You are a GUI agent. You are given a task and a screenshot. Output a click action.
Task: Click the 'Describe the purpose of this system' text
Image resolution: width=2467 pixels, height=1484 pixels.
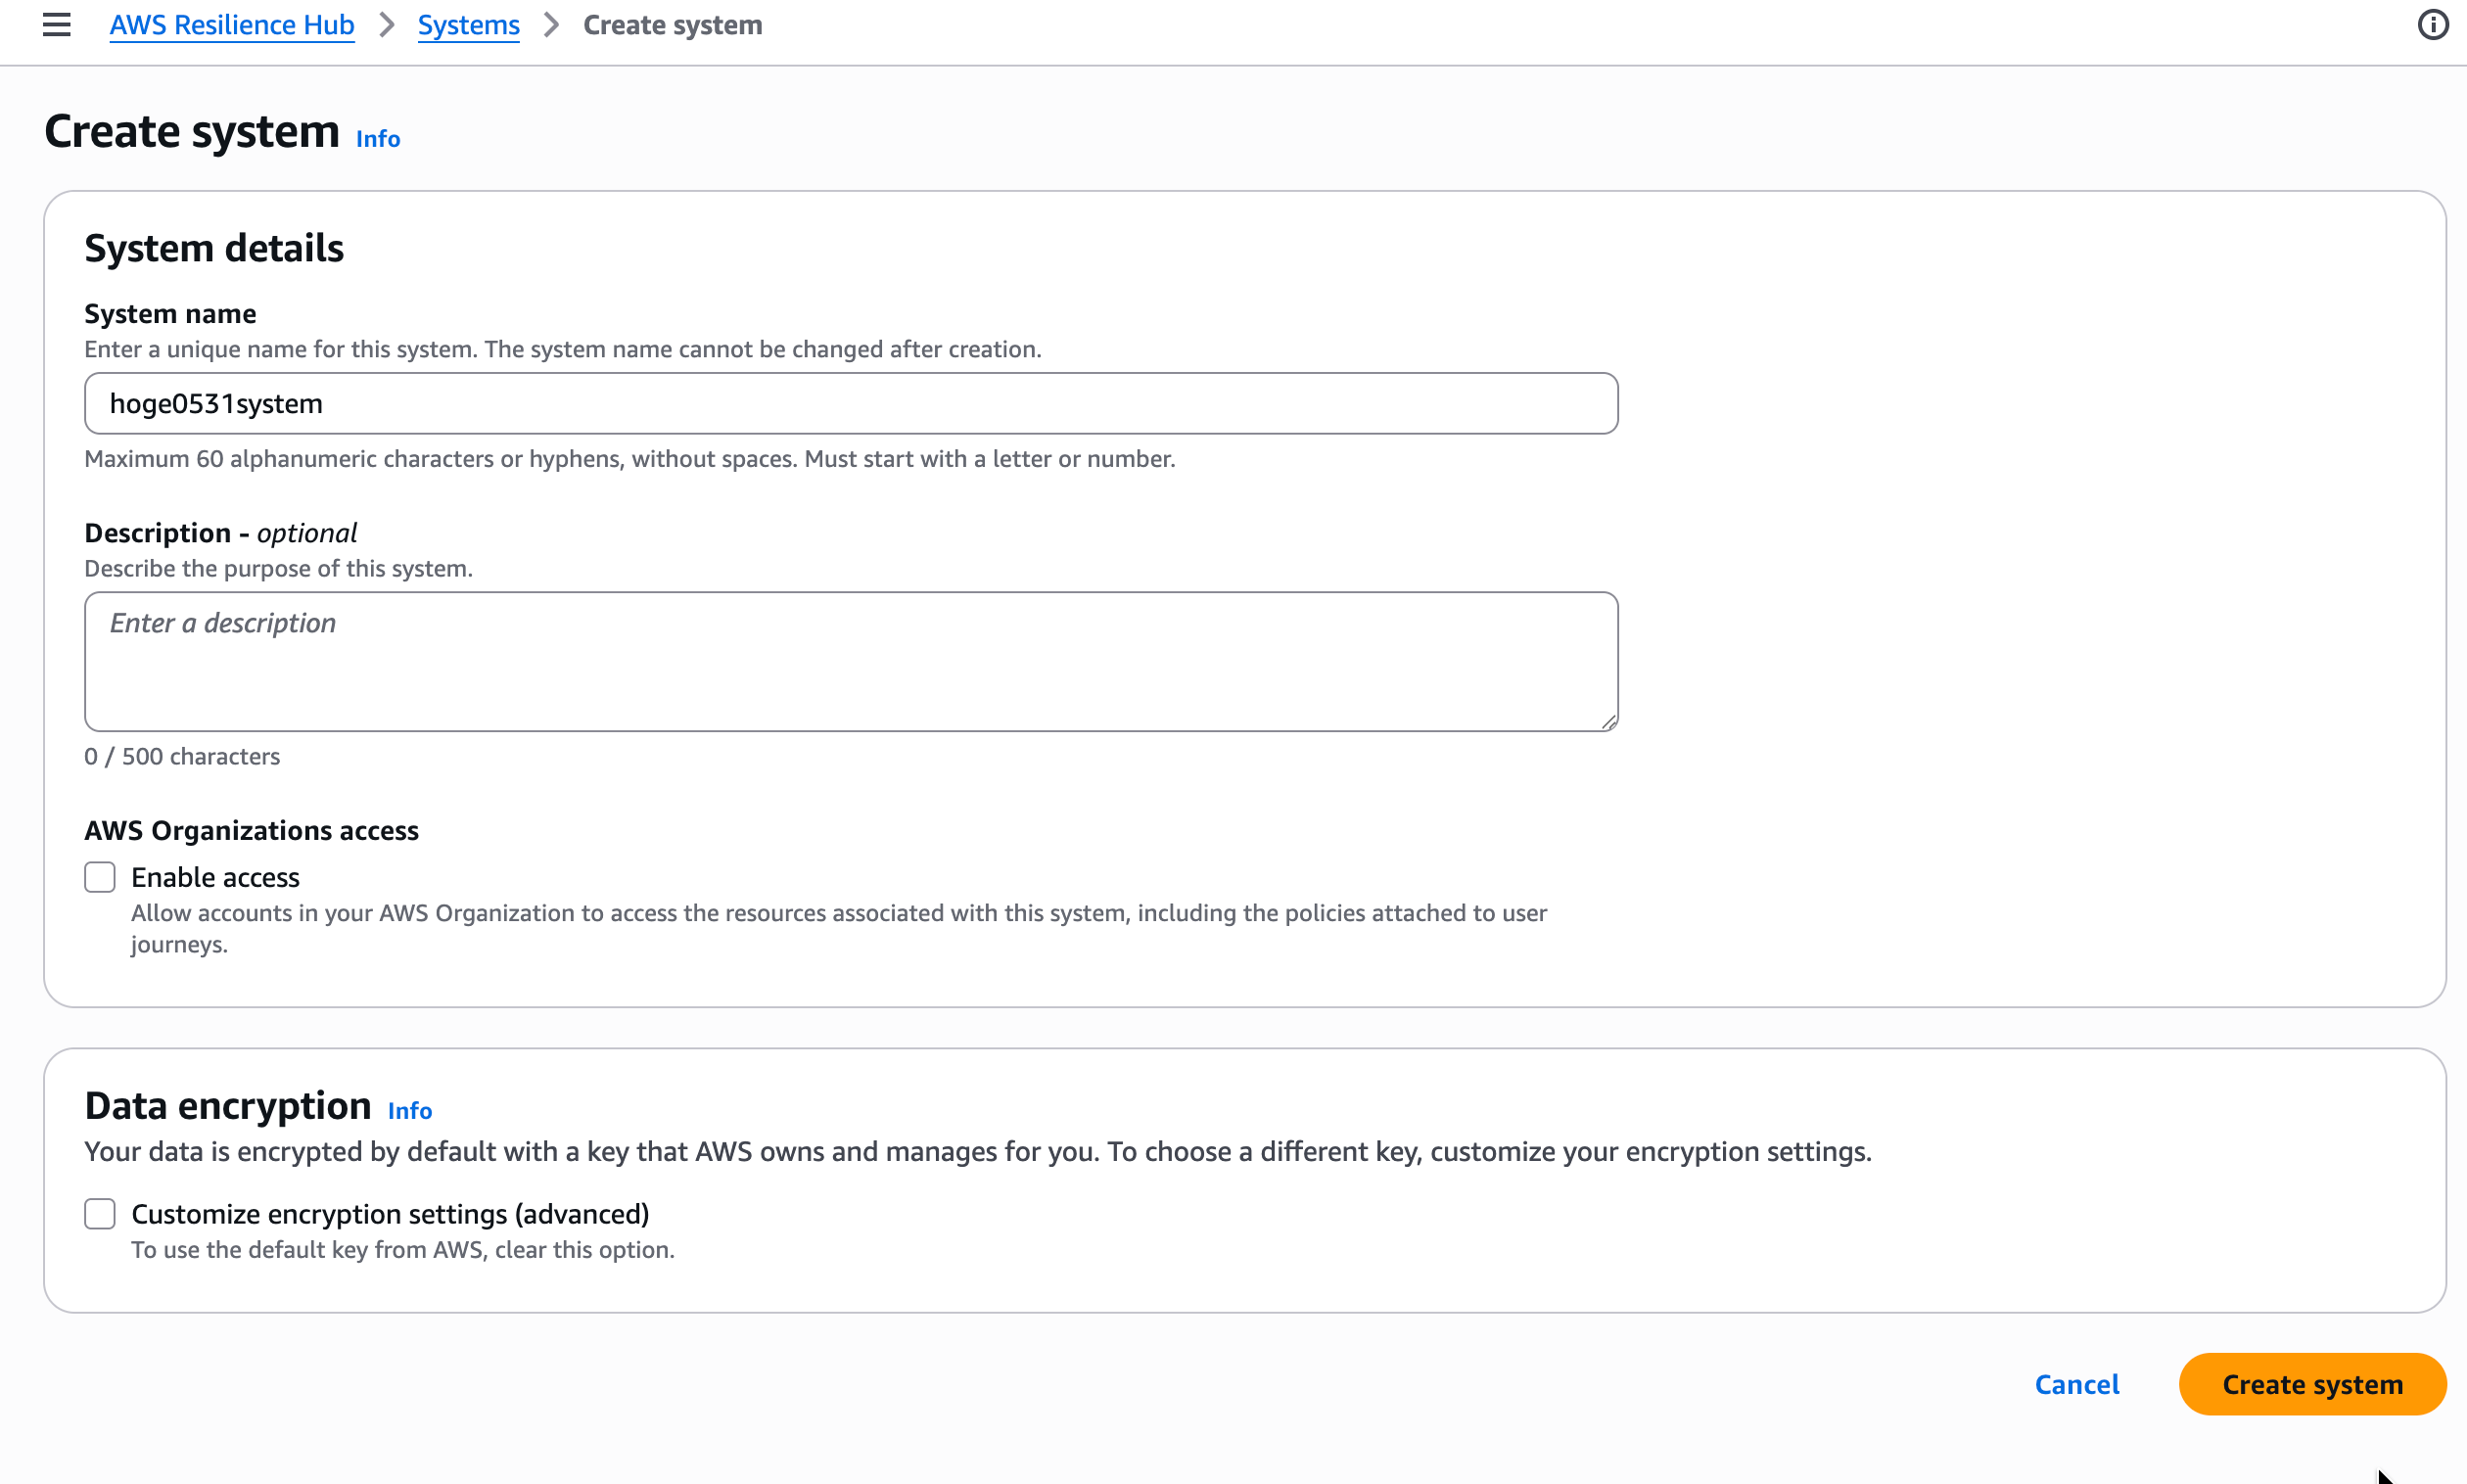pos(278,568)
